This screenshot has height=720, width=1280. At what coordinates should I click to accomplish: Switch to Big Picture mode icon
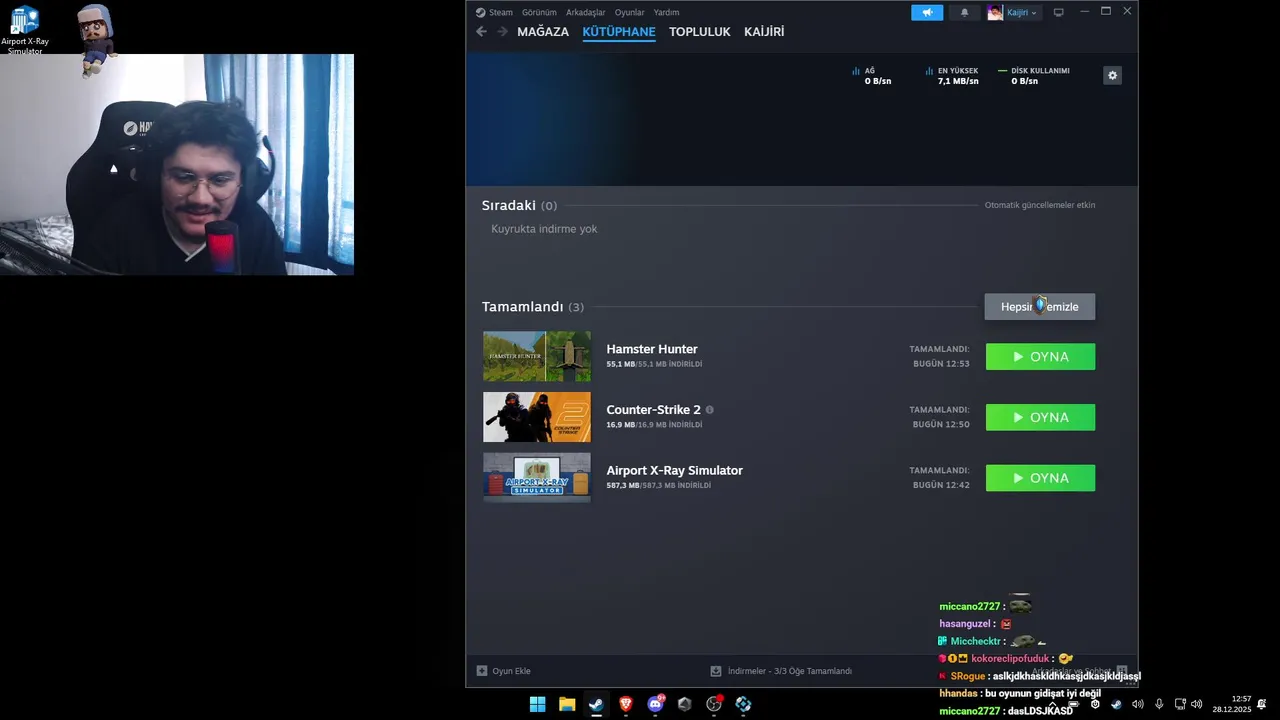(x=1059, y=12)
